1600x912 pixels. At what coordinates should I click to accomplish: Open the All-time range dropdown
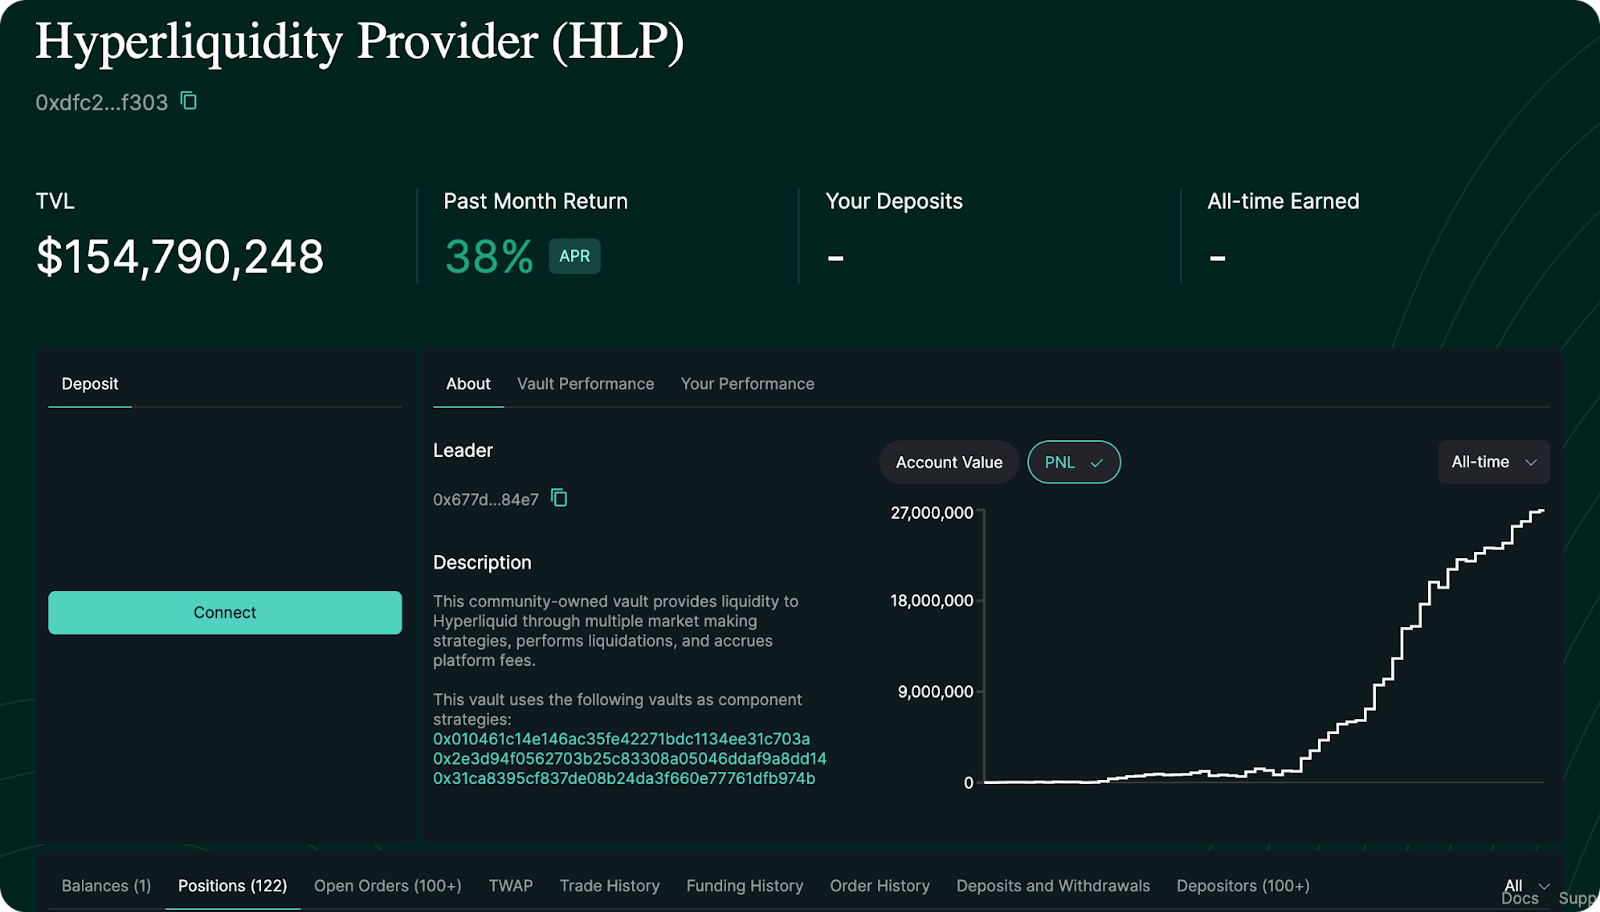click(1494, 462)
